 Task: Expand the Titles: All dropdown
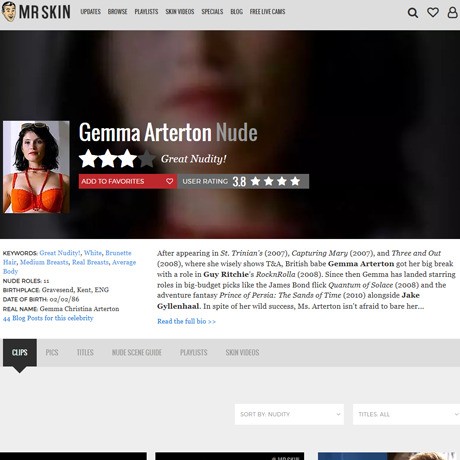coord(406,414)
